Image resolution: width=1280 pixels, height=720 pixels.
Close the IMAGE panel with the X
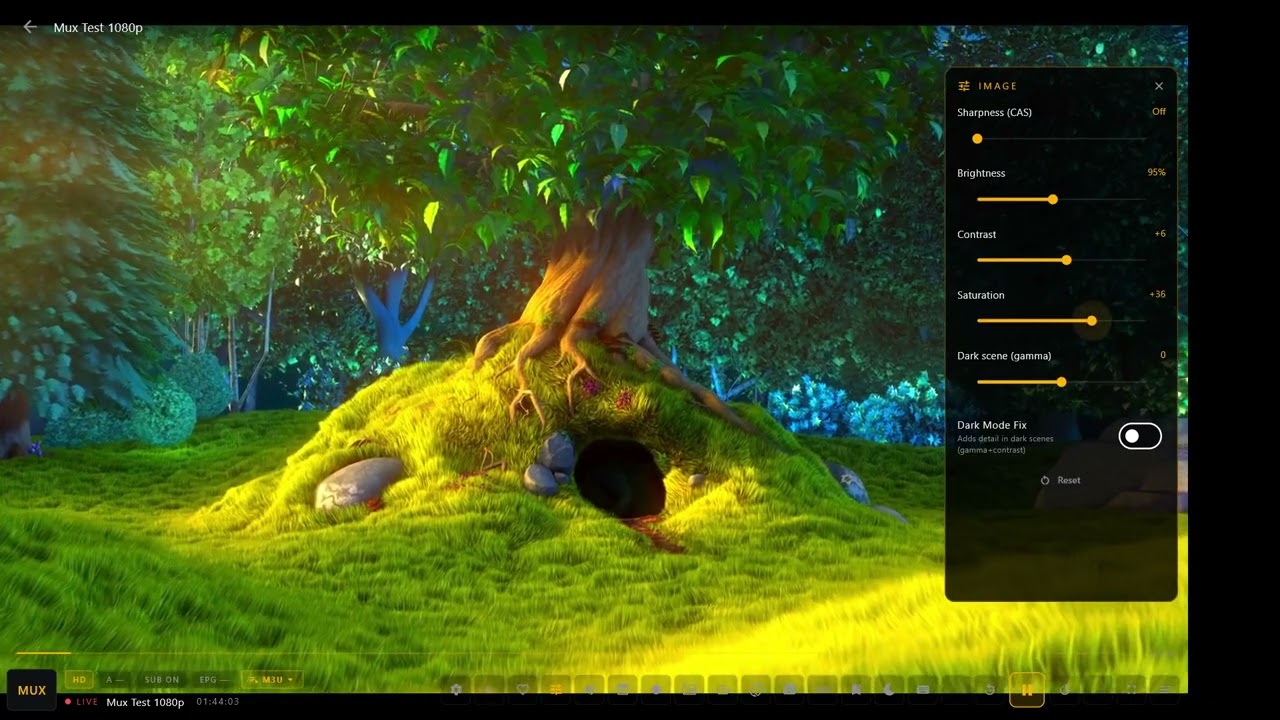click(1159, 86)
